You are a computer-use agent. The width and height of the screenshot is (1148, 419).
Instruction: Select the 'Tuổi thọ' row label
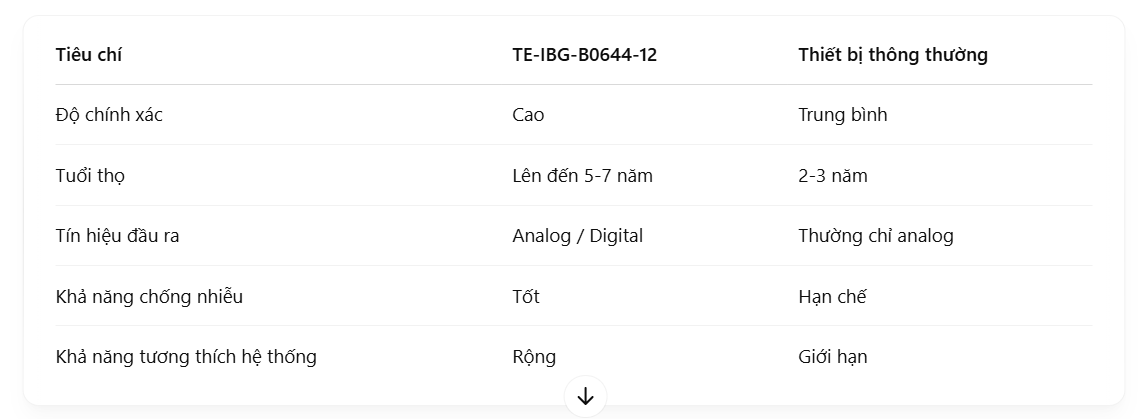pyautogui.click(x=90, y=176)
